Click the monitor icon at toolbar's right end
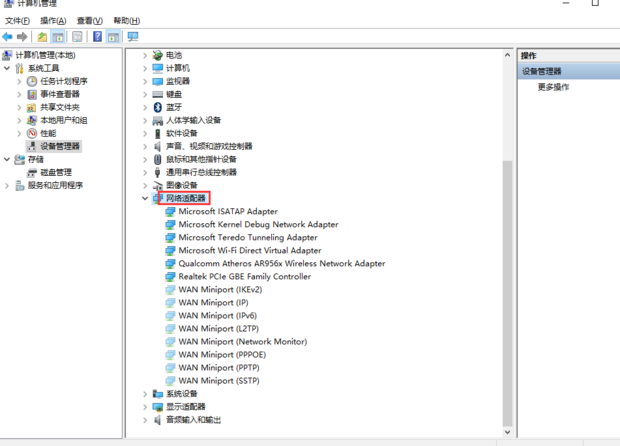Viewport: 620px width, 446px height. [132, 37]
